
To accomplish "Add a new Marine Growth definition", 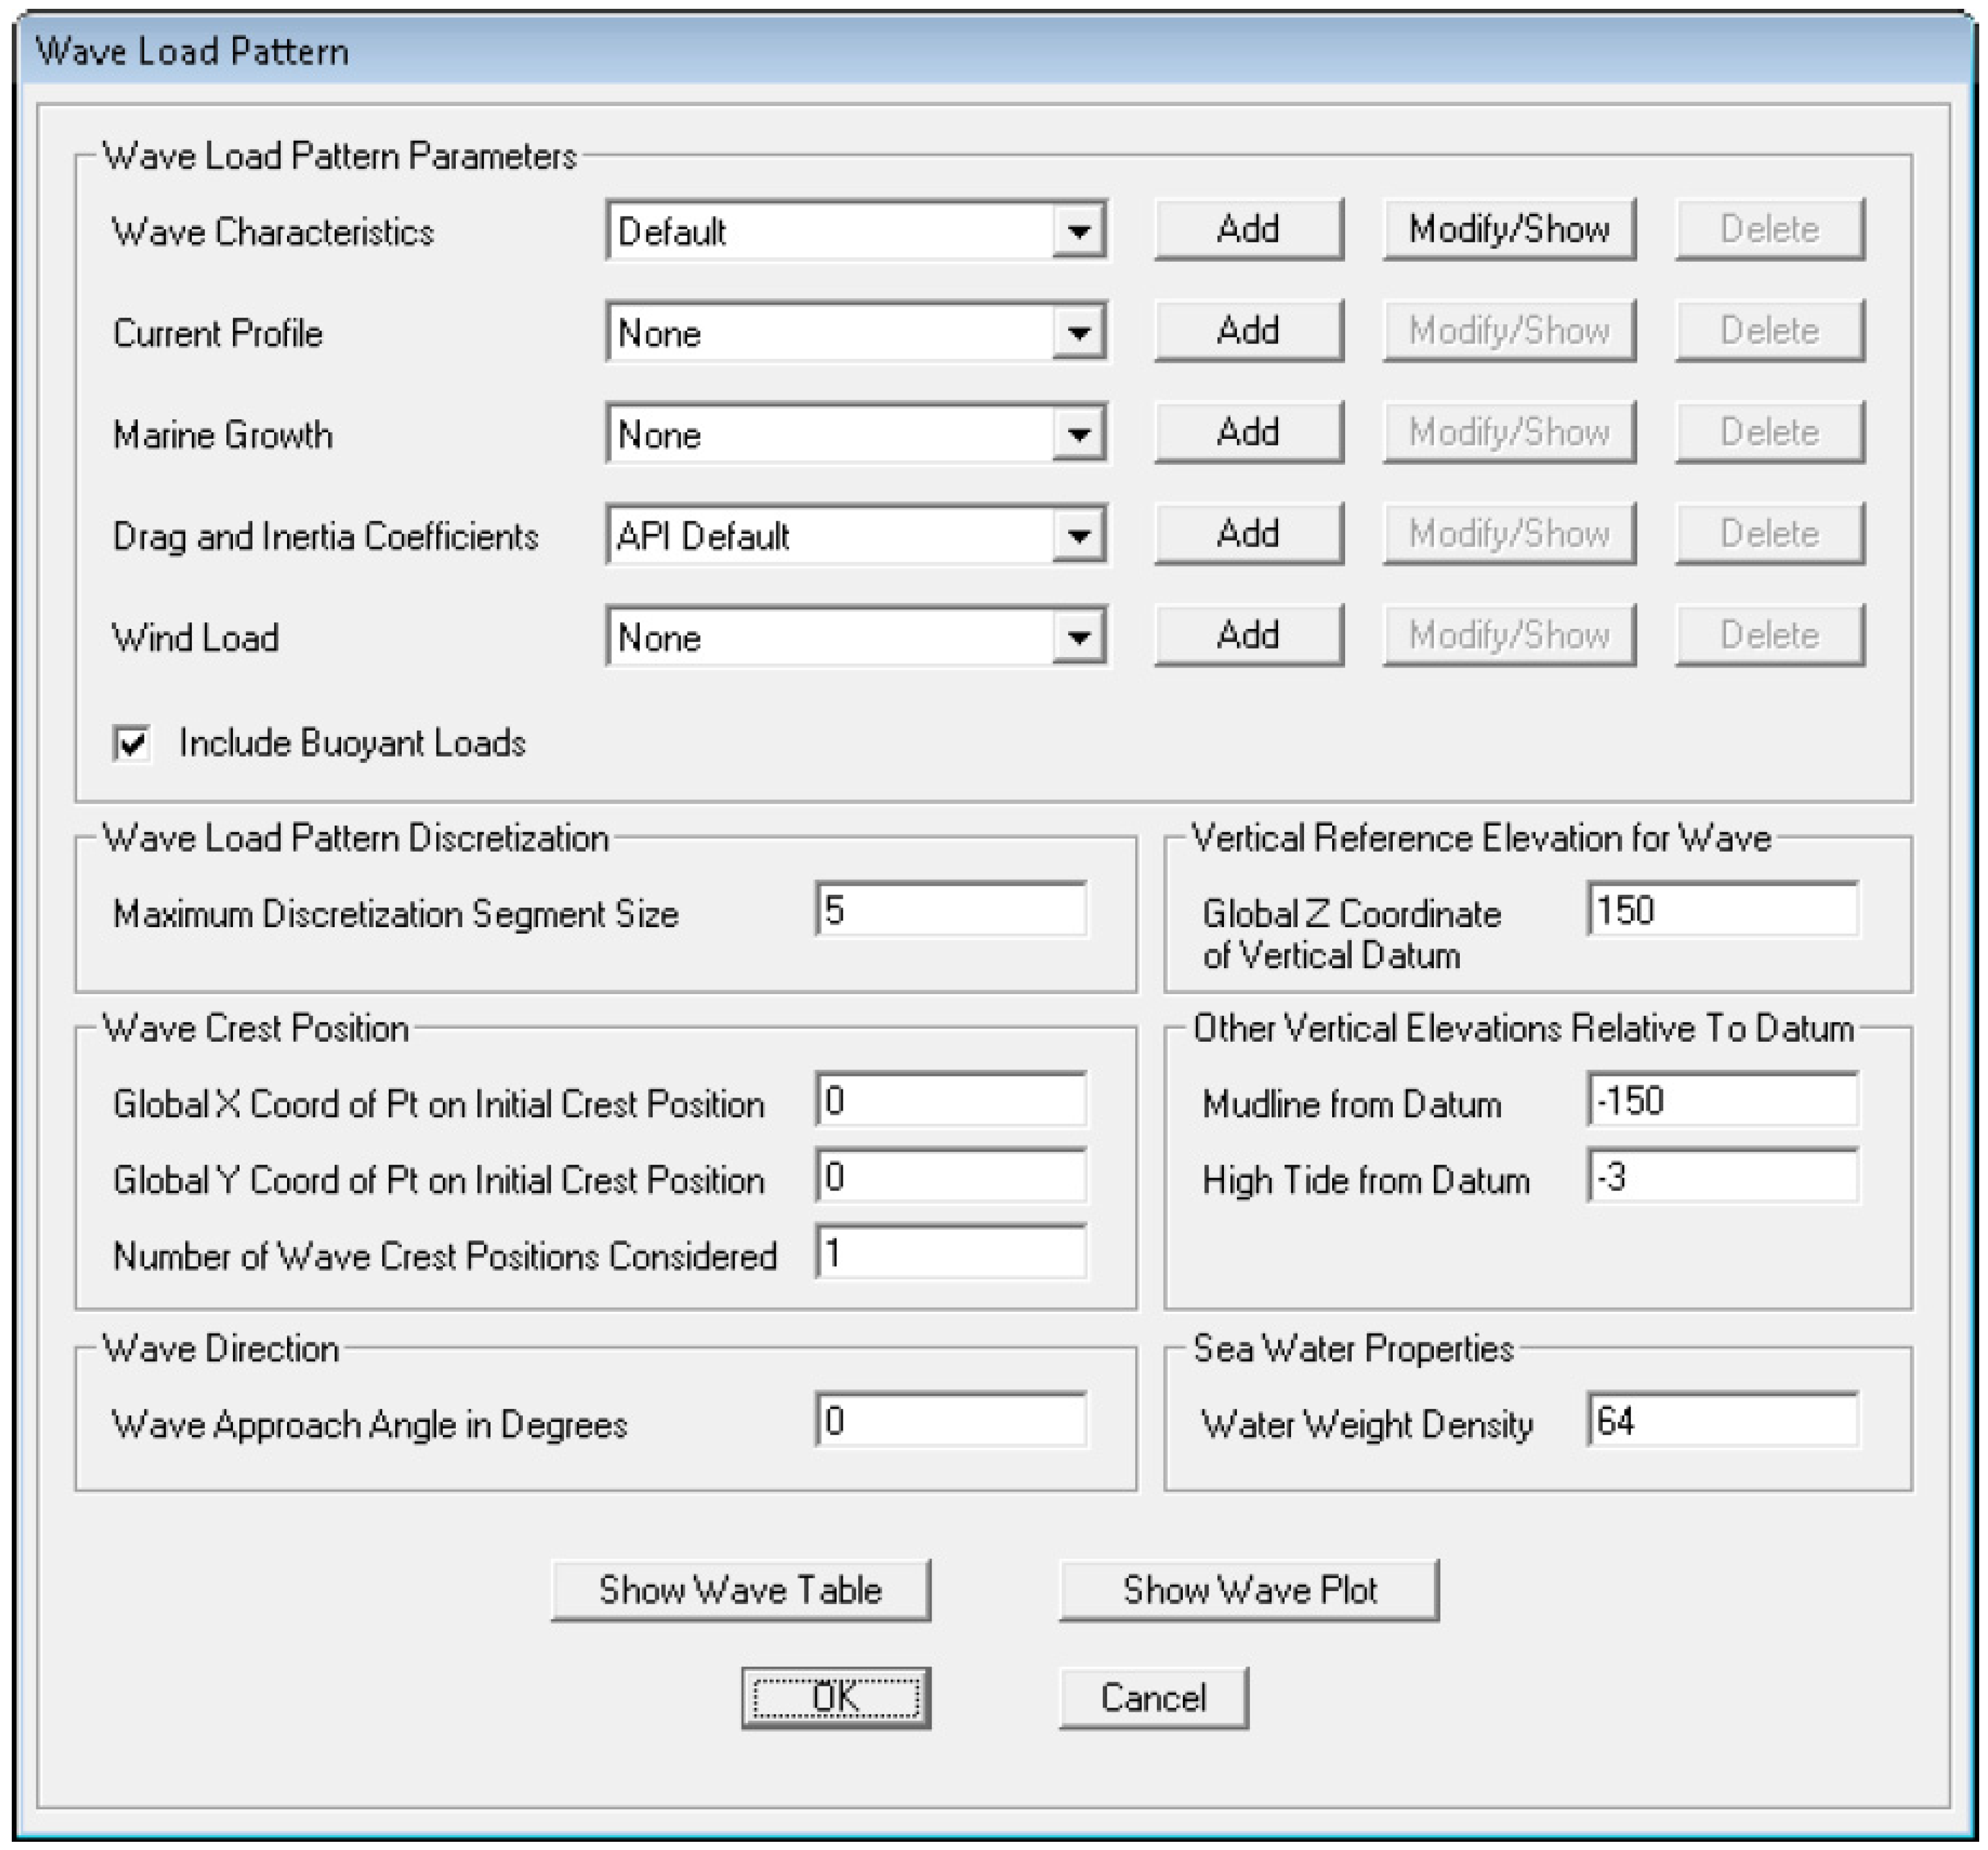I will (x=1248, y=433).
